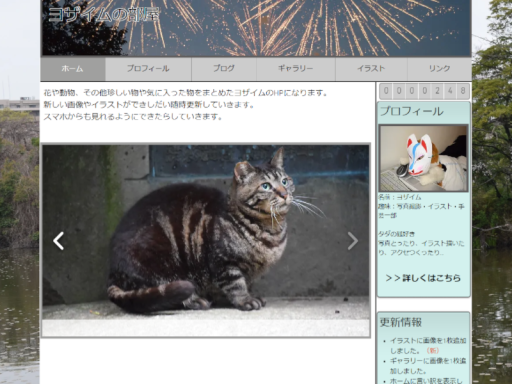Screen dimensions: 512x384
Task: Select the イラストに画像を1枚追加 update entry
Action: pyautogui.click(x=428, y=346)
